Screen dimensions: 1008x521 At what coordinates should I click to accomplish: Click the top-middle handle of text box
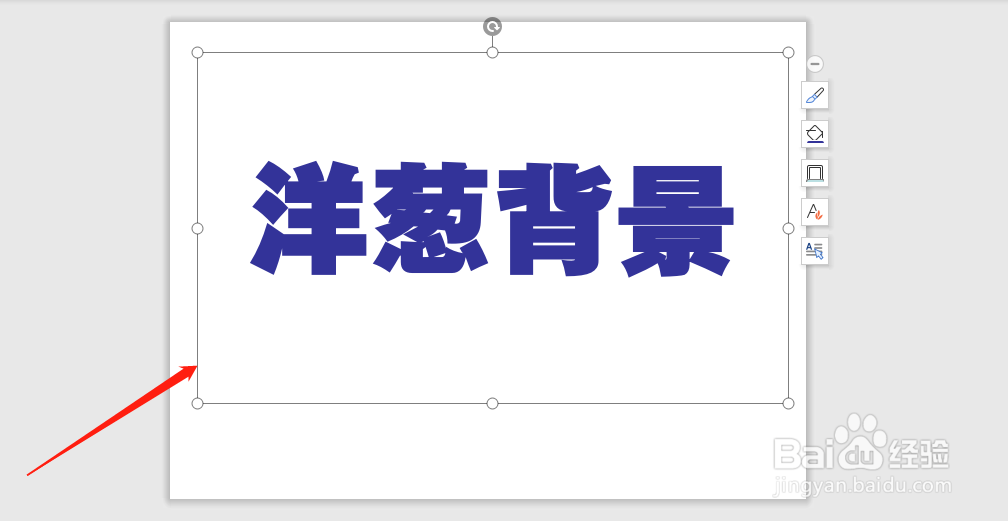point(492,52)
